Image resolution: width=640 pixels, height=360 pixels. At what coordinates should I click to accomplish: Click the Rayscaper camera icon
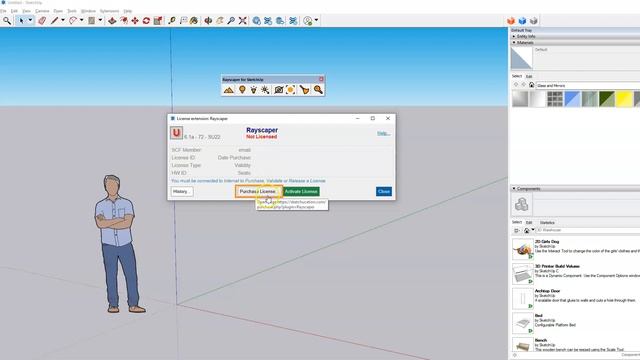tap(279, 90)
